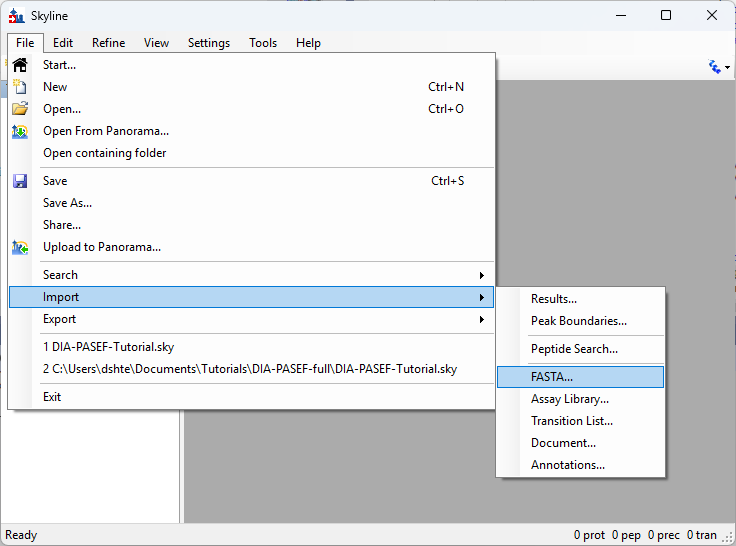Click the Start home icon in File menu

(20, 65)
